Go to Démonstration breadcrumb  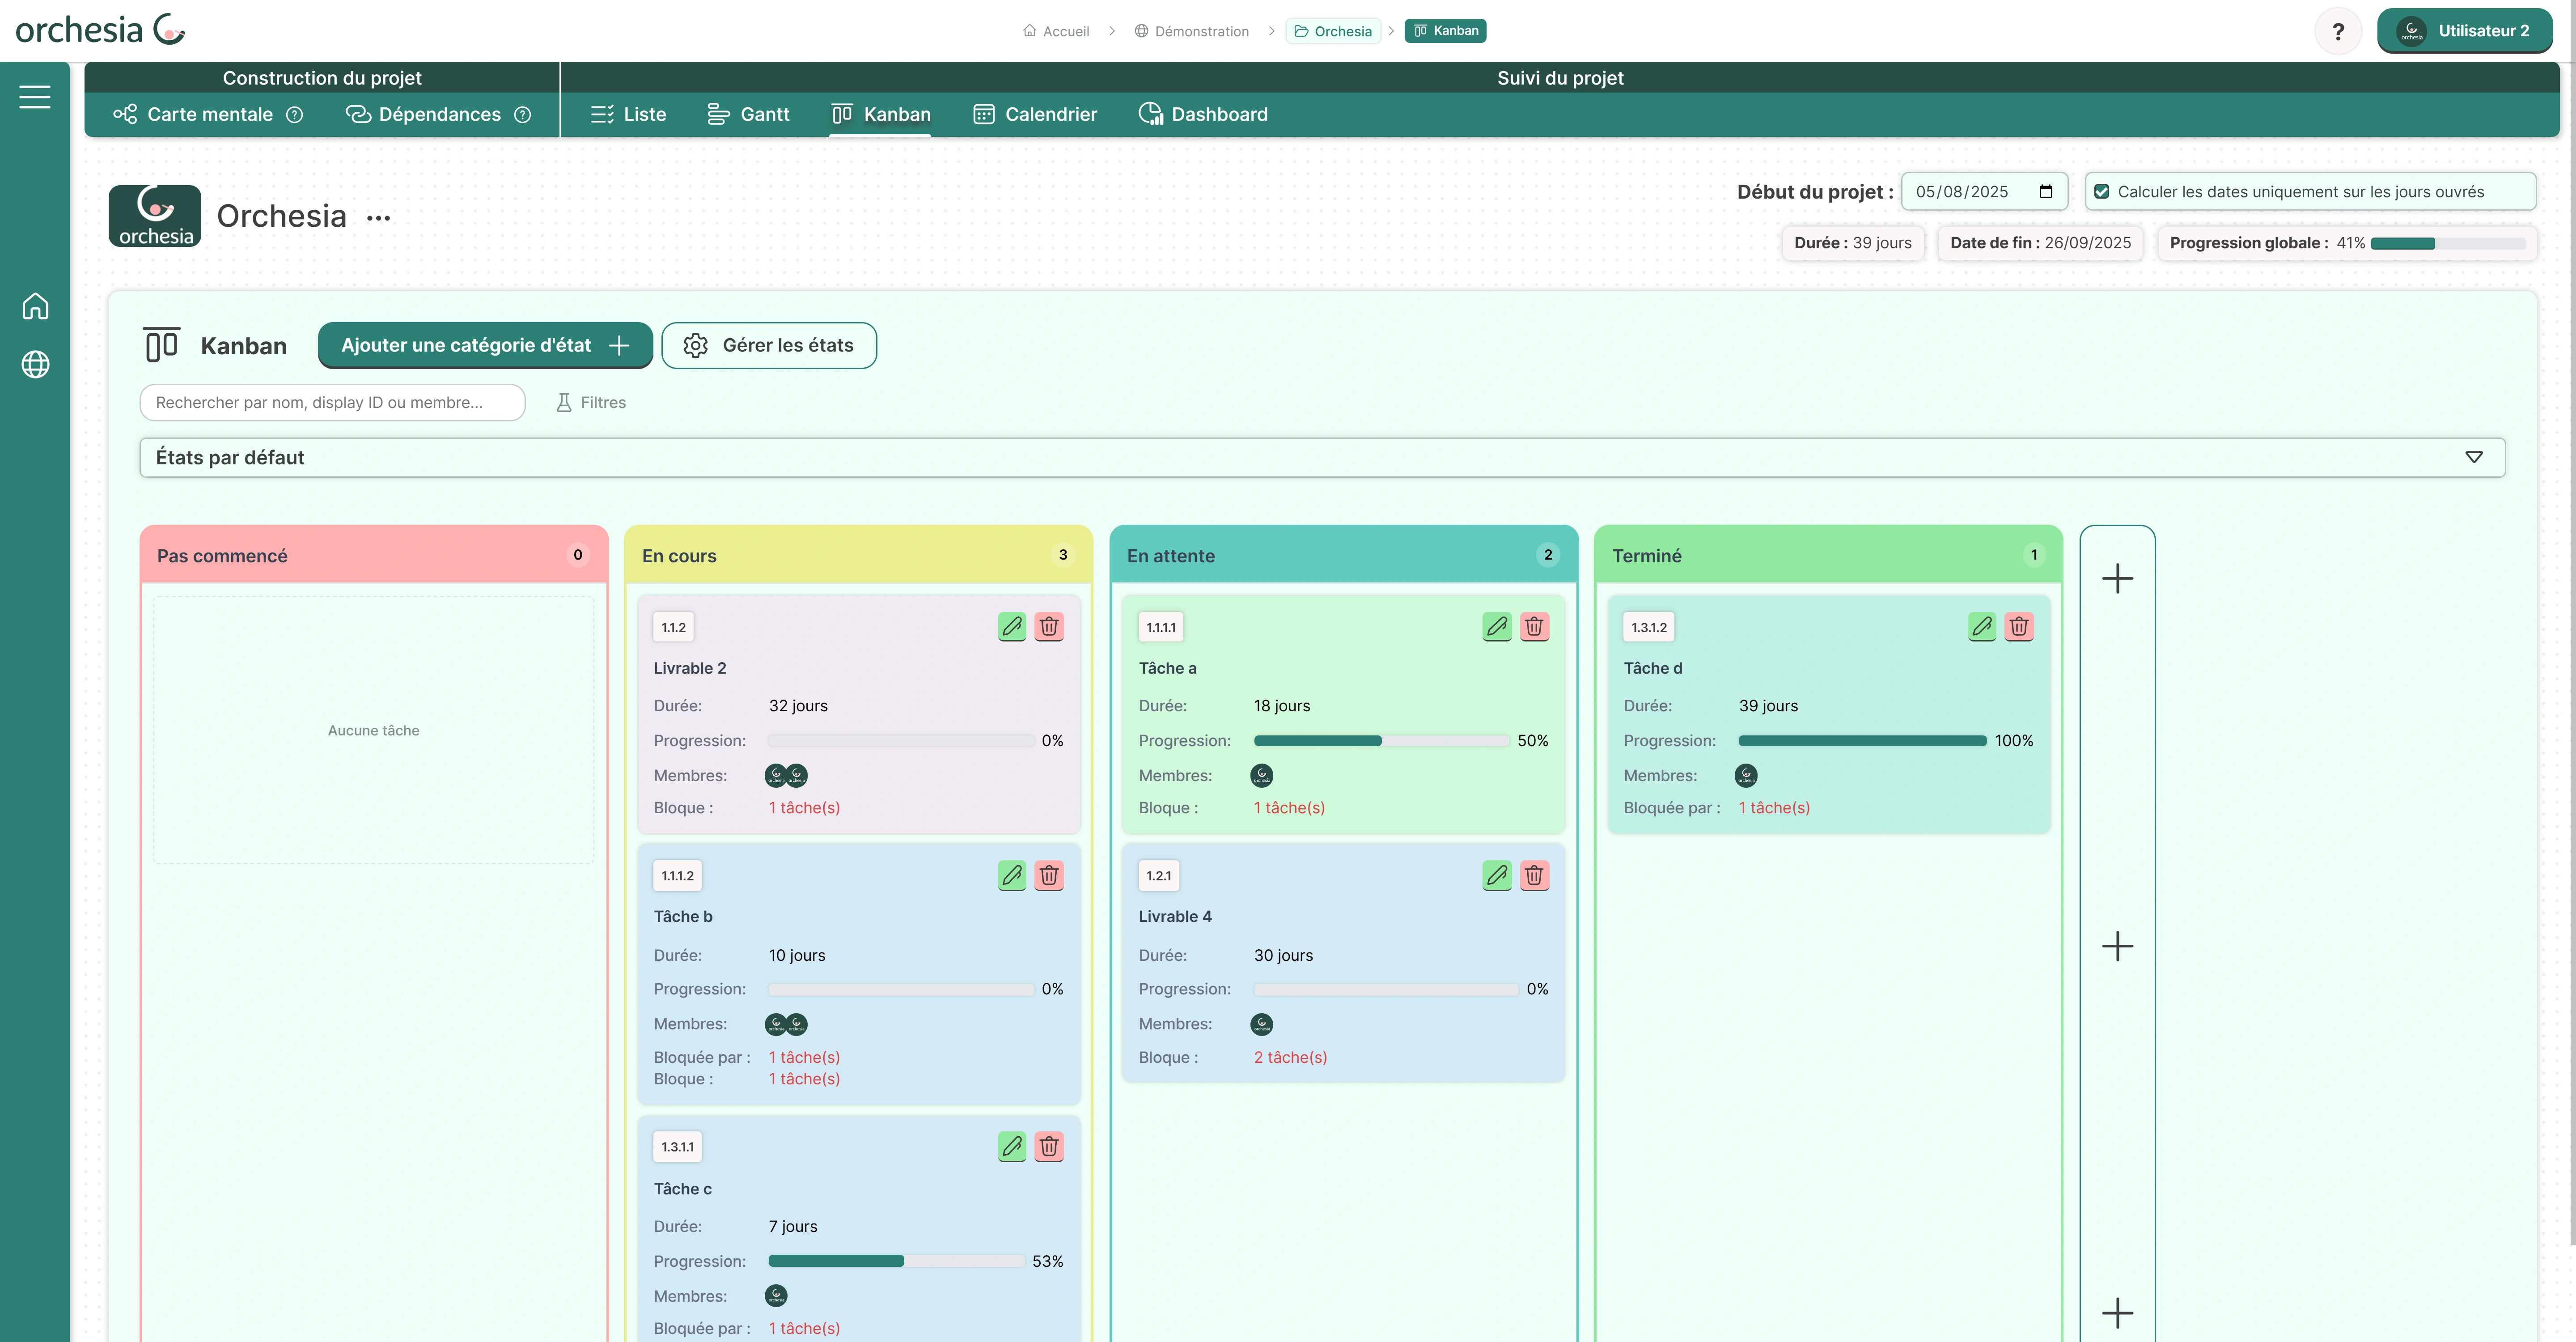click(x=1192, y=31)
